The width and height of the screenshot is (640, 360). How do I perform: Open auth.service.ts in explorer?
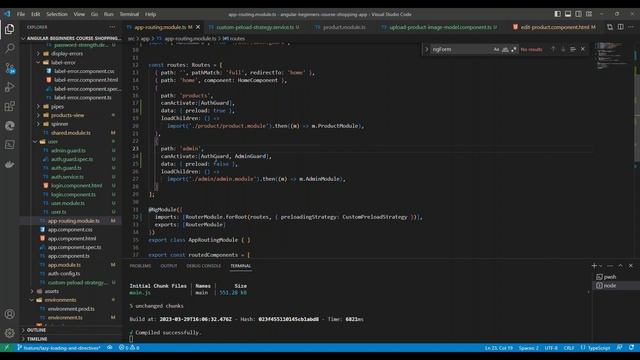[x=67, y=177]
